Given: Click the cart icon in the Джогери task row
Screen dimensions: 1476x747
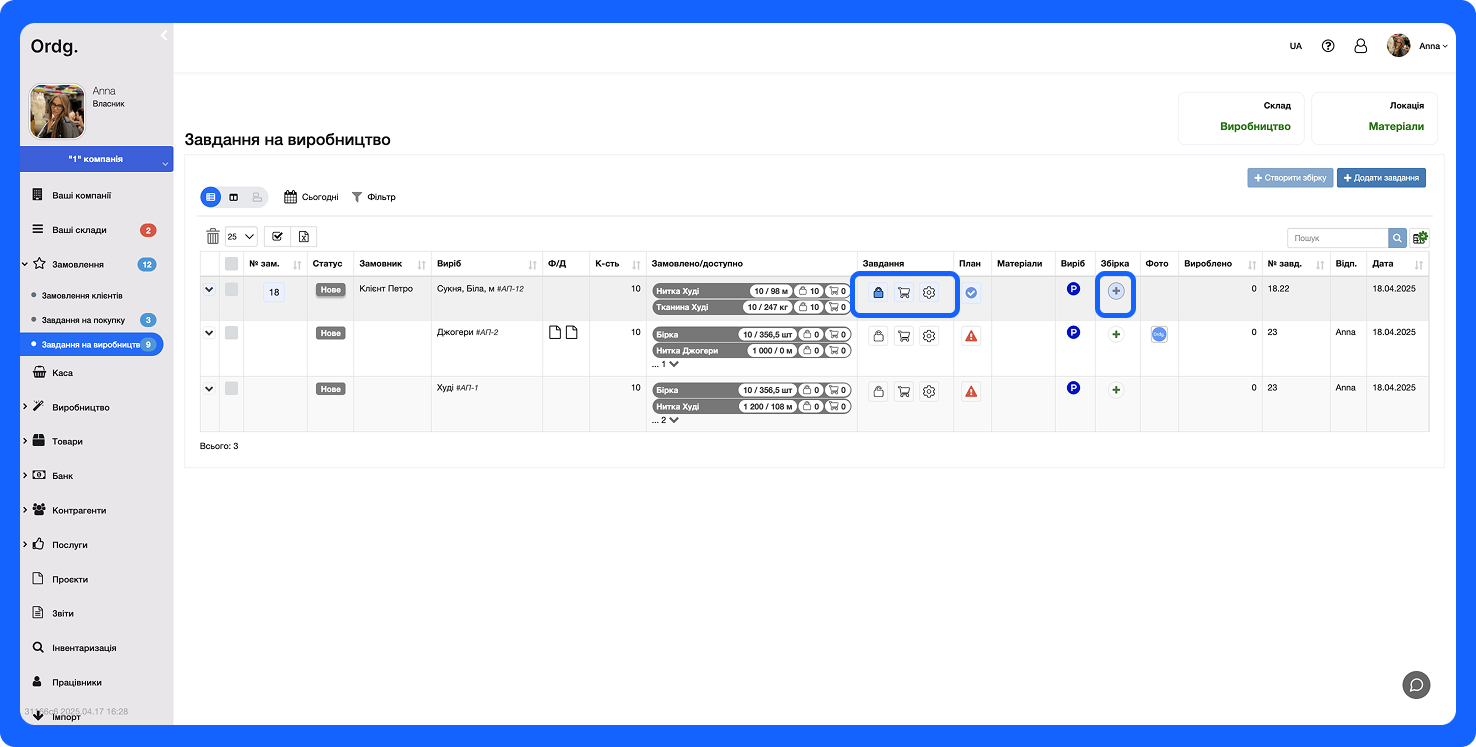Looking at the screenshot, I should 904,336.
